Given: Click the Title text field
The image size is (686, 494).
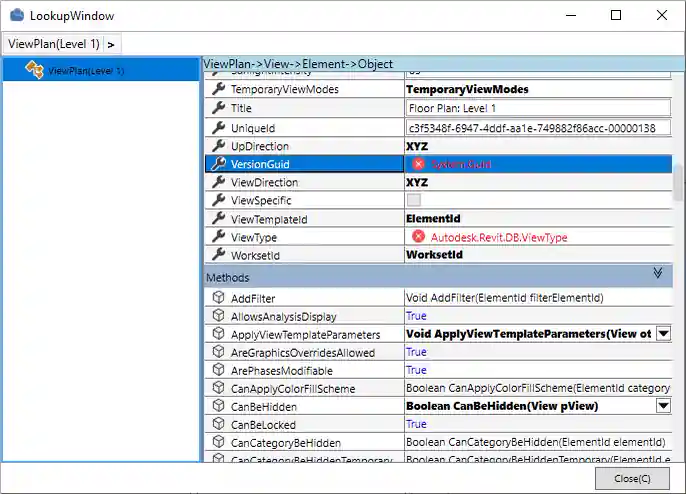Looking at the screenshot, I should click(537, 108).
